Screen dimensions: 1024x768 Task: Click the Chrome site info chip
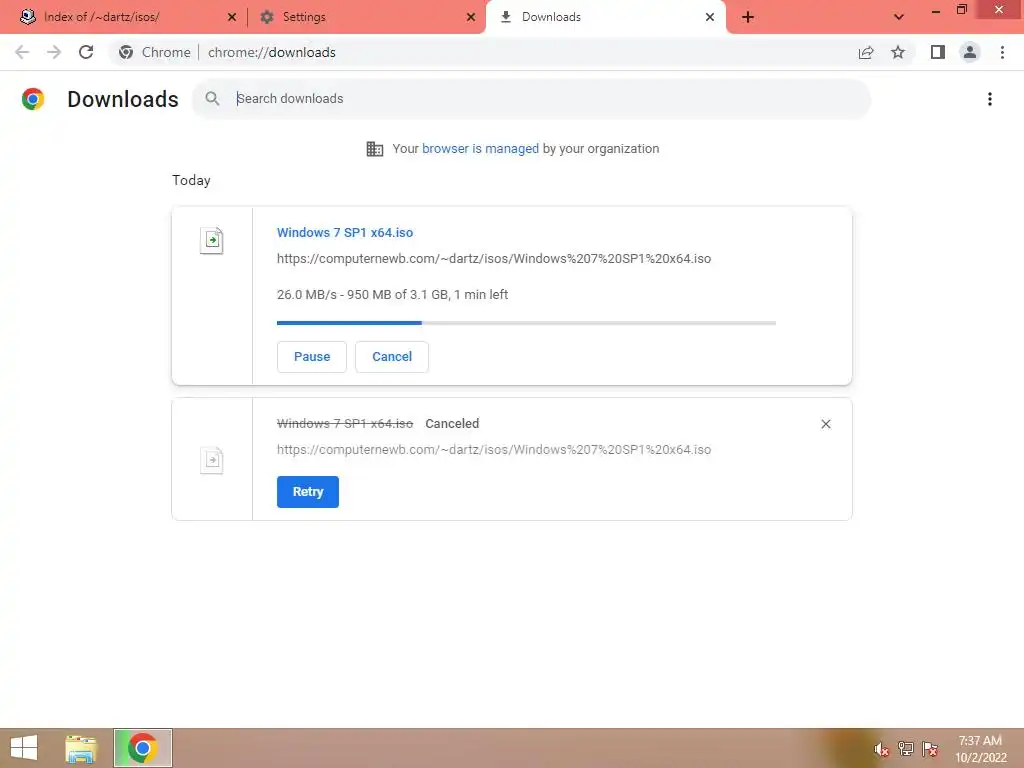click(x=155, y=52)
